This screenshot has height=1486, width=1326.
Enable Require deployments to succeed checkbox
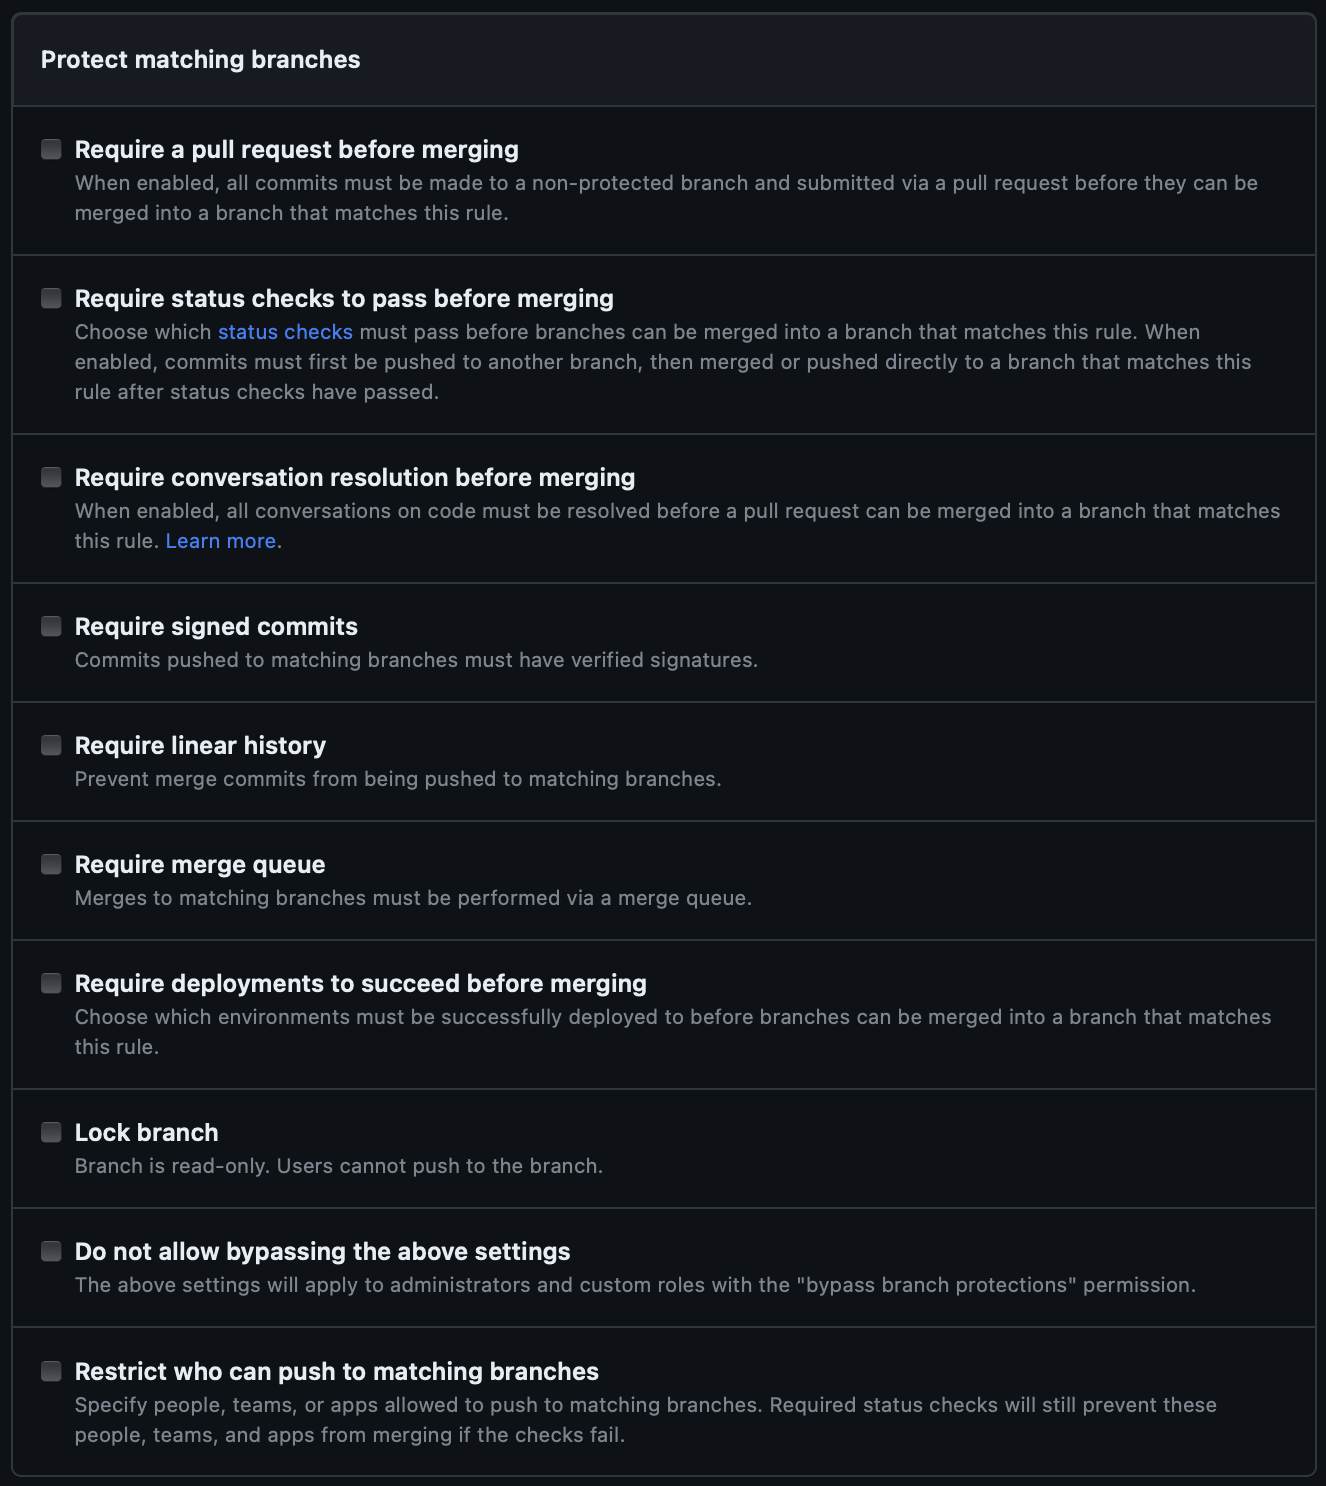(51, 984)
